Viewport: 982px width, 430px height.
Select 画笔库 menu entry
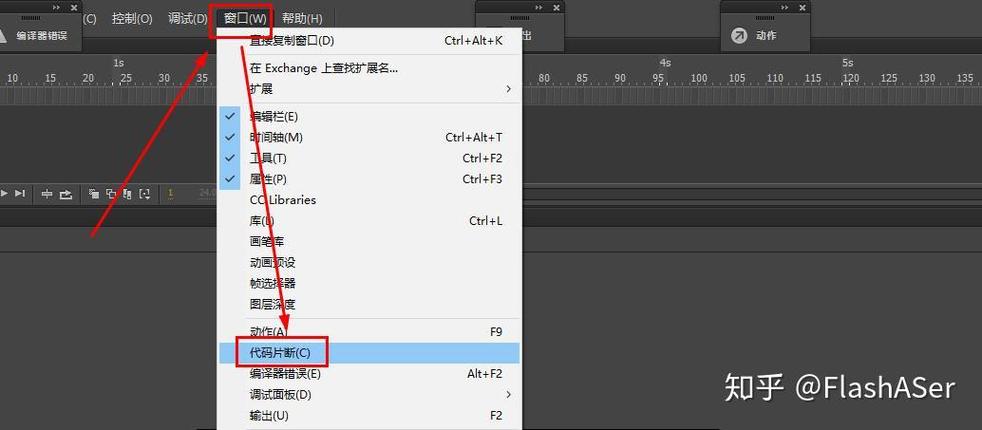click(369, 242)
